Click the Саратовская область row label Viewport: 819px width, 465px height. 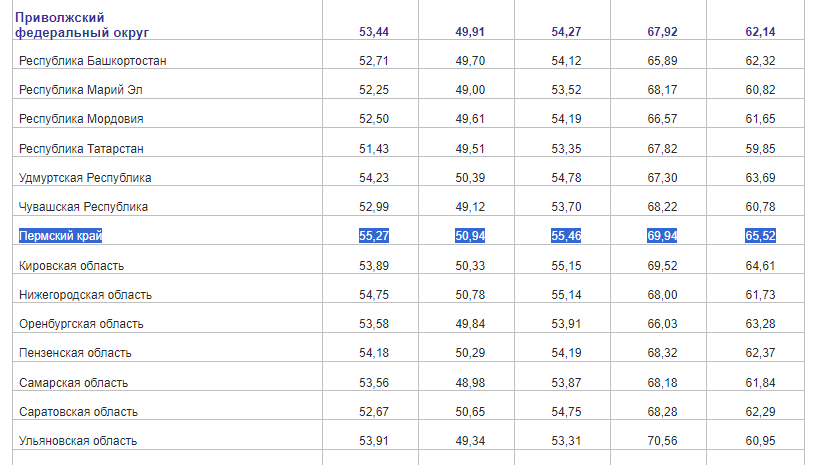pos(78,412)
